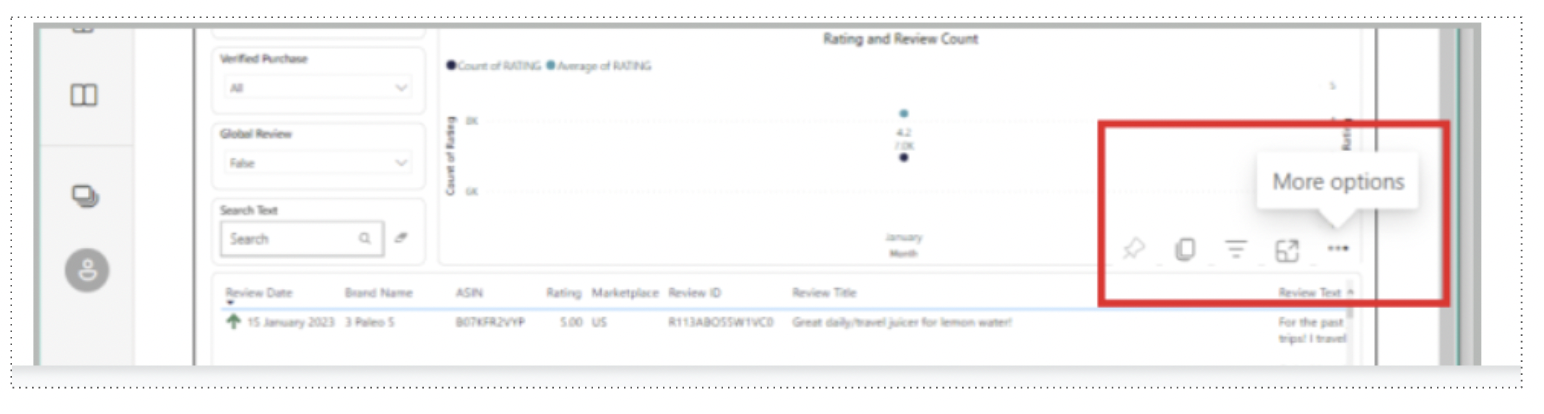Expand the Verified Purchase dropdown
This screenshot has height=414, width=1544.
pos(317,88)
